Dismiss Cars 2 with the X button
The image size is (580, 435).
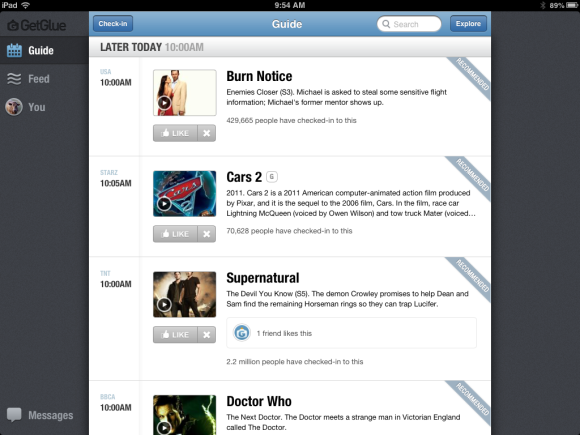tap(207, 234)
